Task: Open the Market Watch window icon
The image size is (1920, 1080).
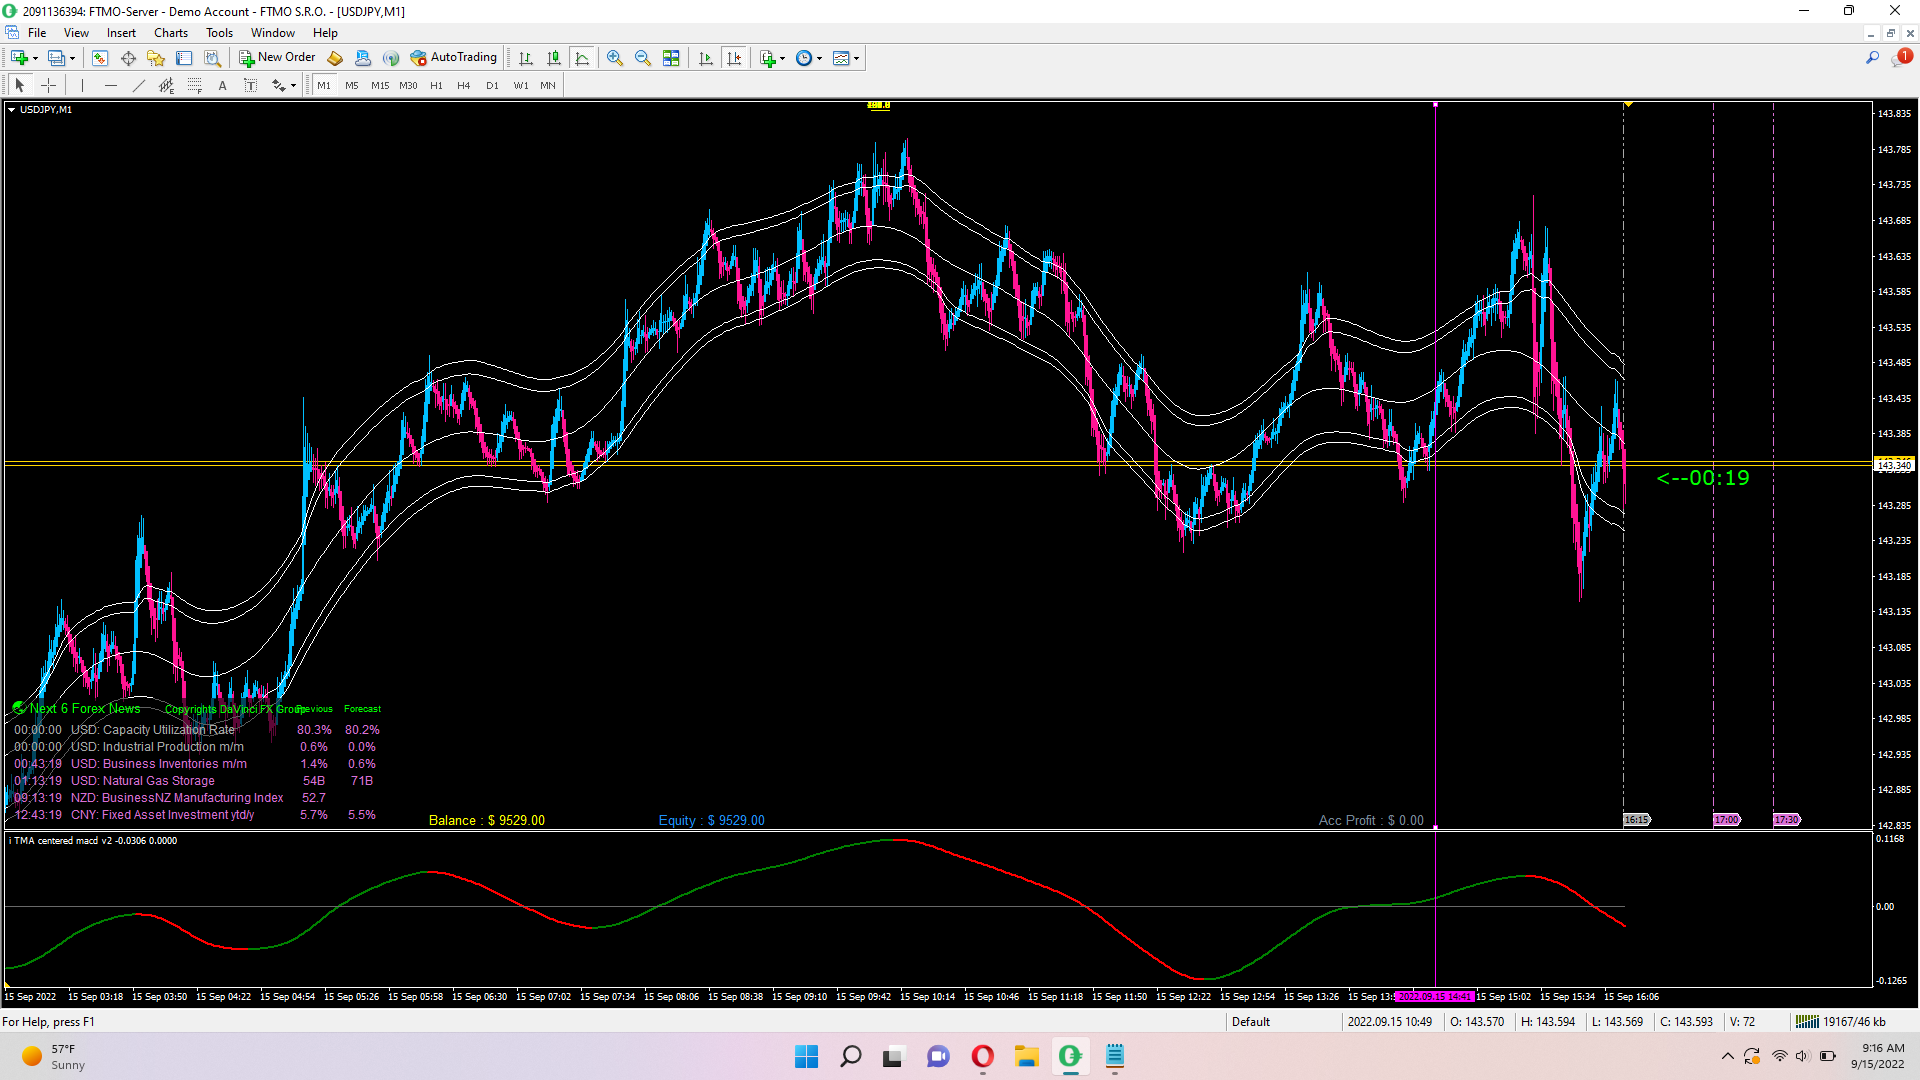Action: click(99, 58)
